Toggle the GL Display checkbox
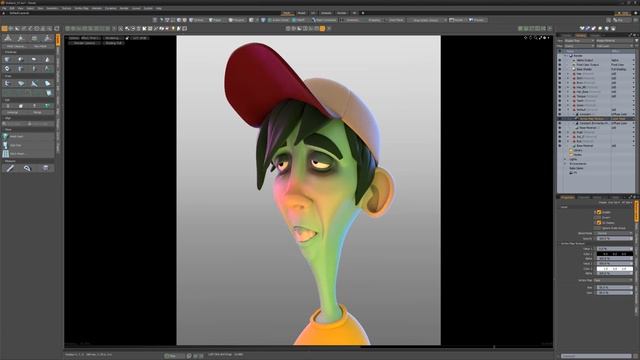This screenshot has width=640, height=360. point(599,223)
